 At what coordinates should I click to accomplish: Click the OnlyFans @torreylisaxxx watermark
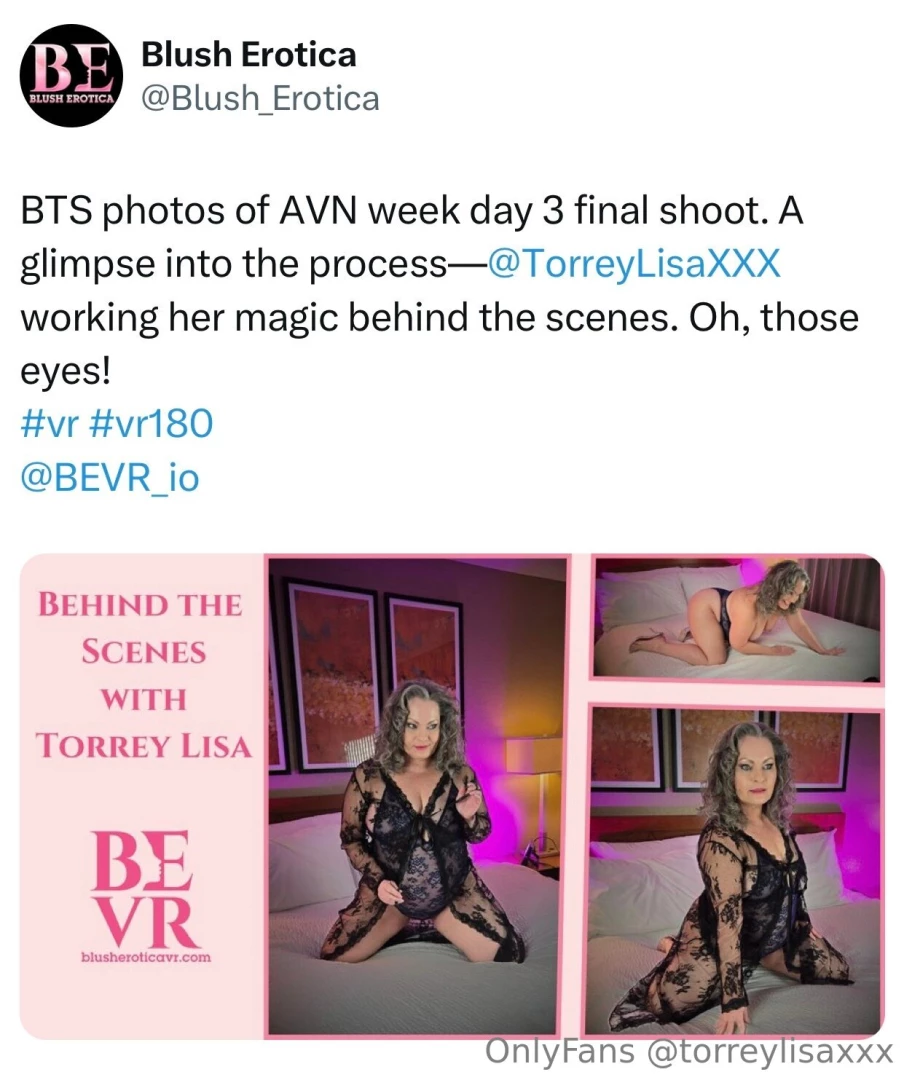(689, 1052)
